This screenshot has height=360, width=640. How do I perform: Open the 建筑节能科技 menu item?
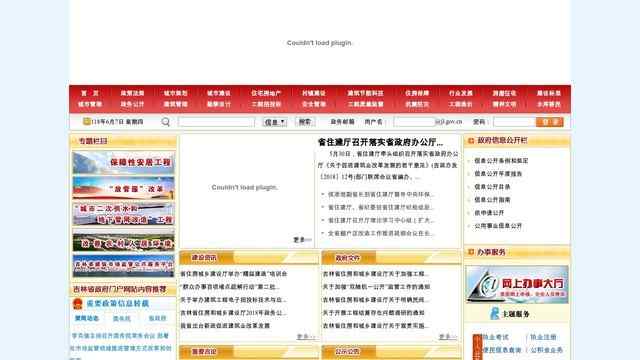(365, 93)
